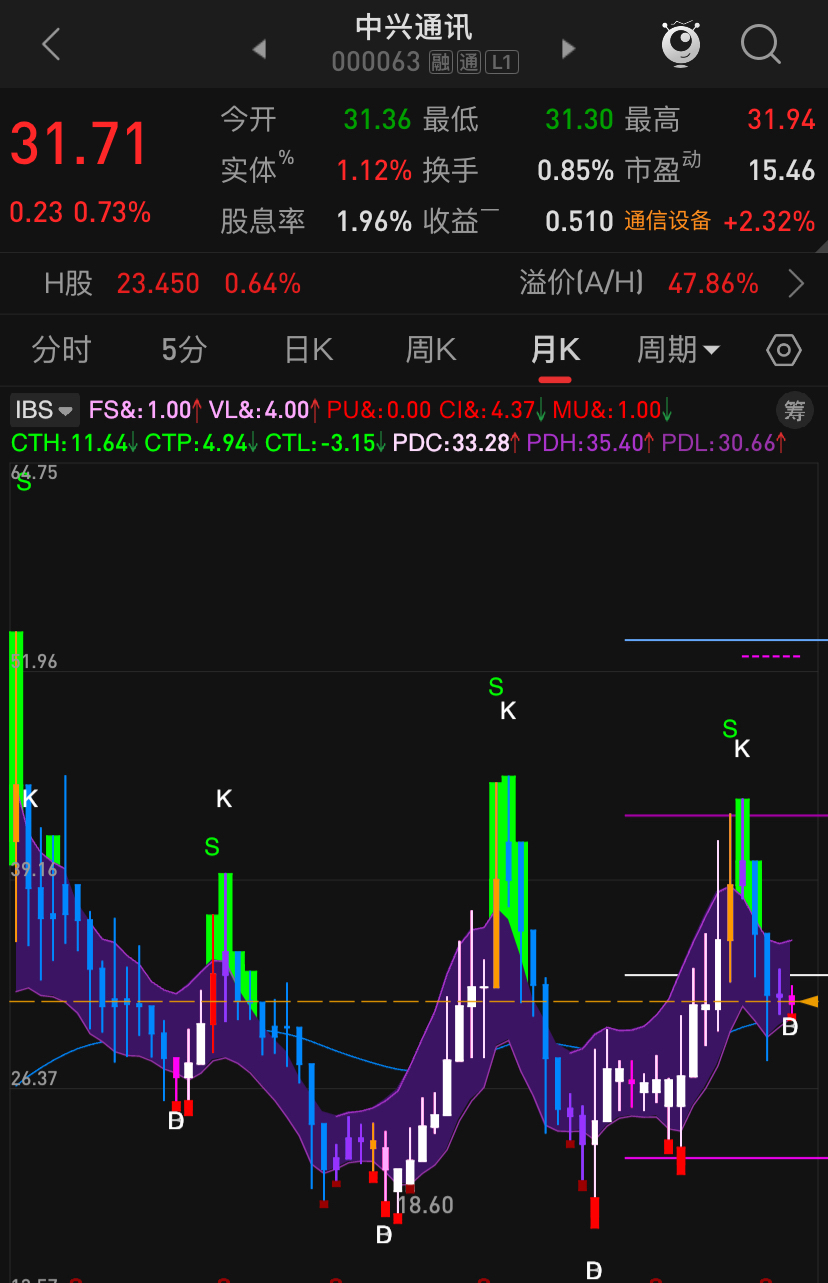
Task: Tap the 市盈 15.46 value
Action: pos(782,171)
